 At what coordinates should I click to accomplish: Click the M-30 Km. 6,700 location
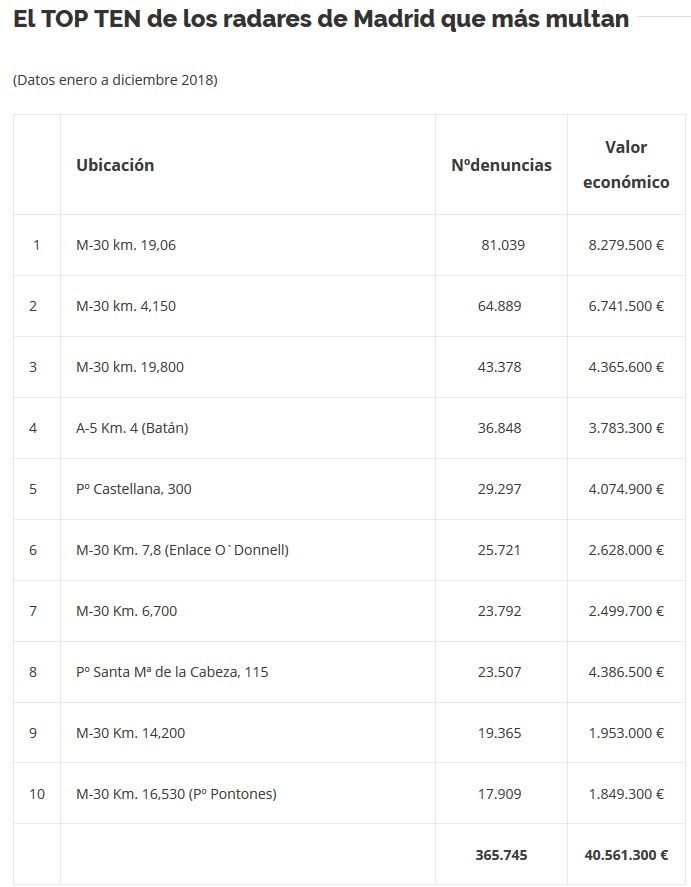point(126,611)
